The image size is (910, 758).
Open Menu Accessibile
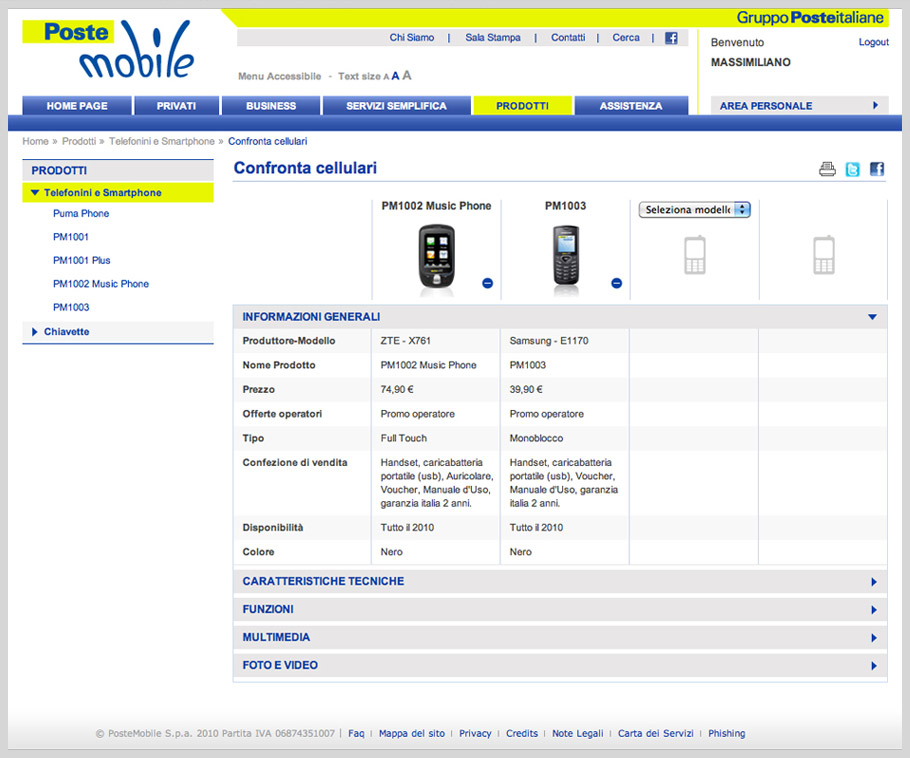click(x=279, y=76)
